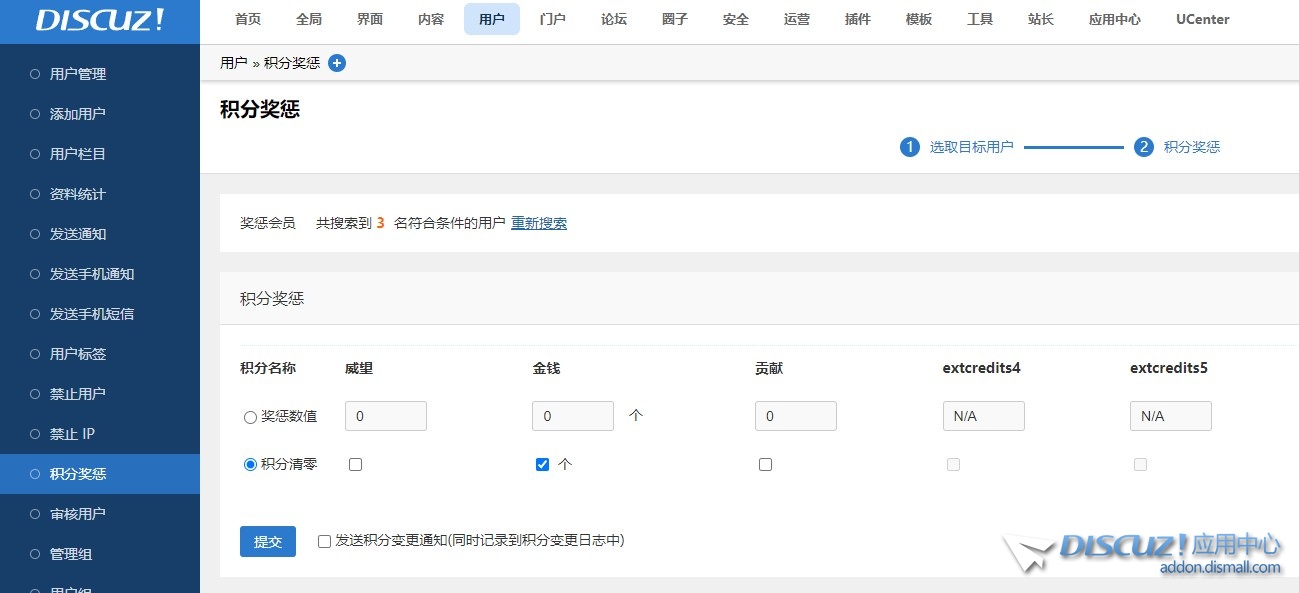This screenshot has width=1299, height=593.
Task: Click step 2 circle 积分奖惩
Action: (x=1143, y=147)
